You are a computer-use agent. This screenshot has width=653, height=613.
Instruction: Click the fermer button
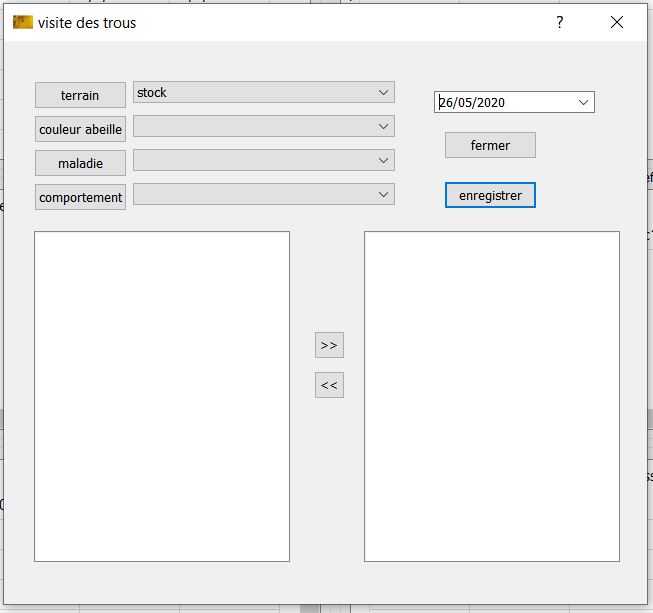click(490, 145)
